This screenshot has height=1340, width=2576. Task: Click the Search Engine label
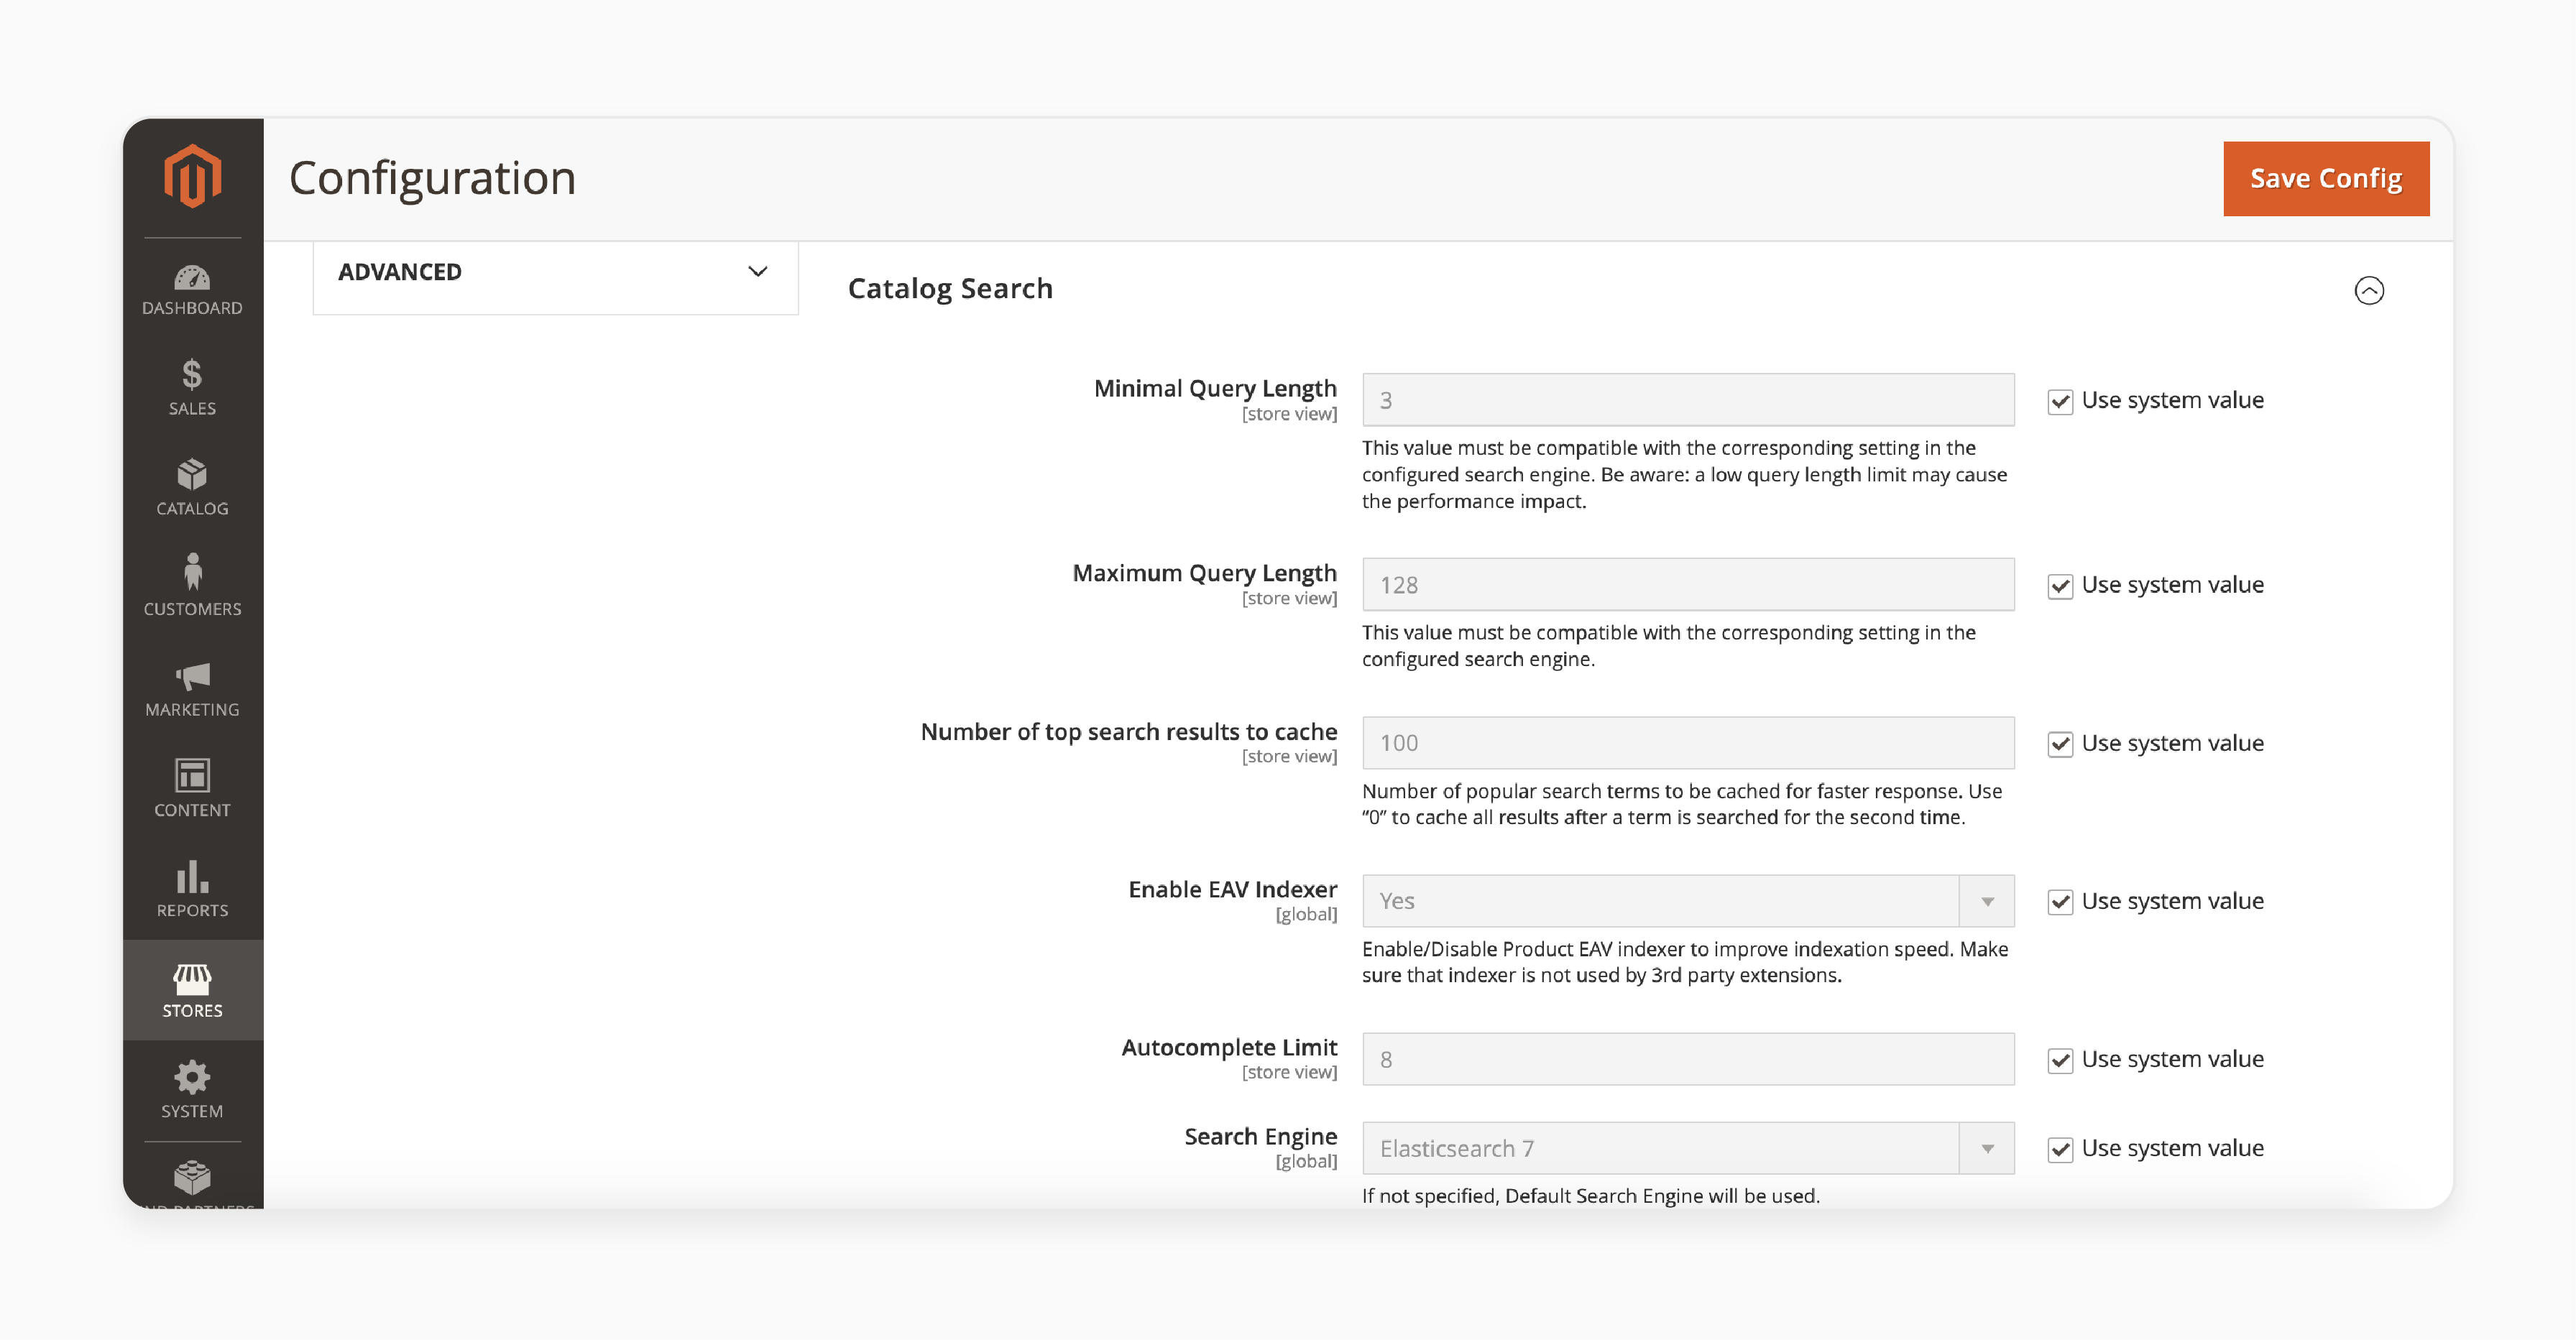[1260, 1136]
